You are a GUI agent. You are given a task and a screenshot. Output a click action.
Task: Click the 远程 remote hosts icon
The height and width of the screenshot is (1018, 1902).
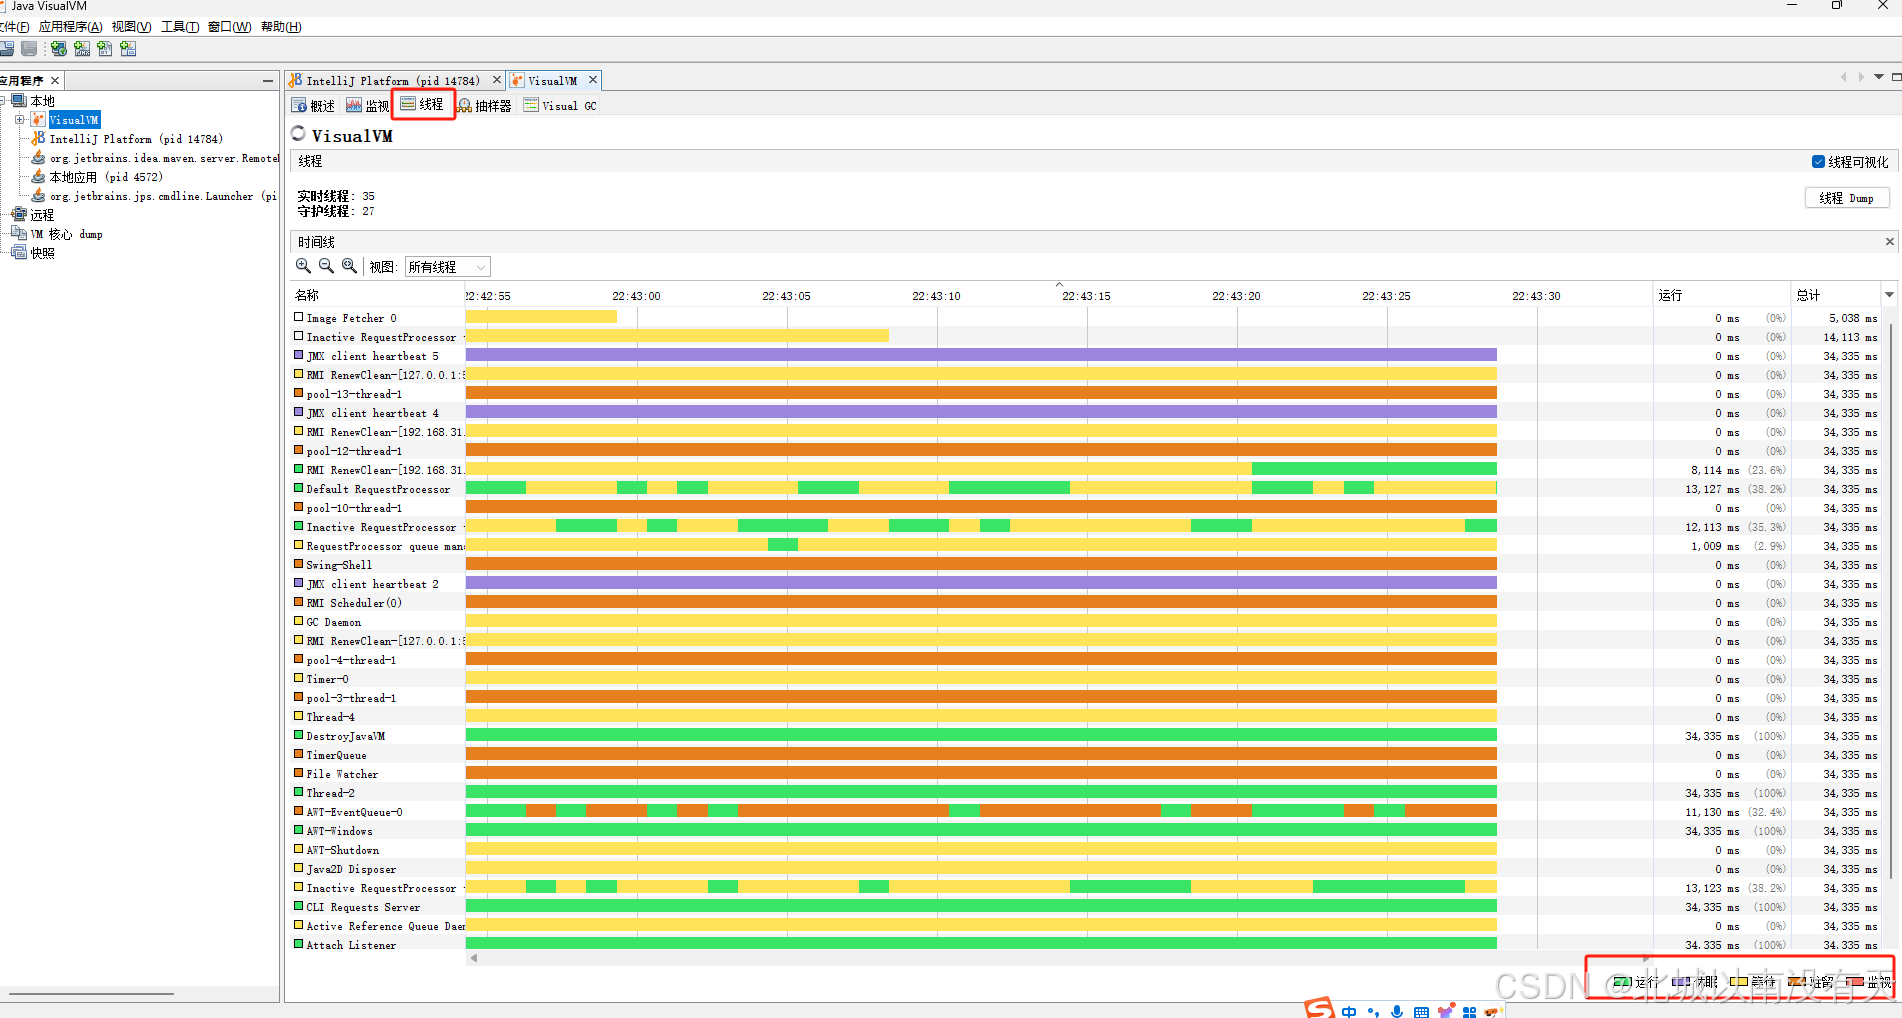[x=19, y=215]
